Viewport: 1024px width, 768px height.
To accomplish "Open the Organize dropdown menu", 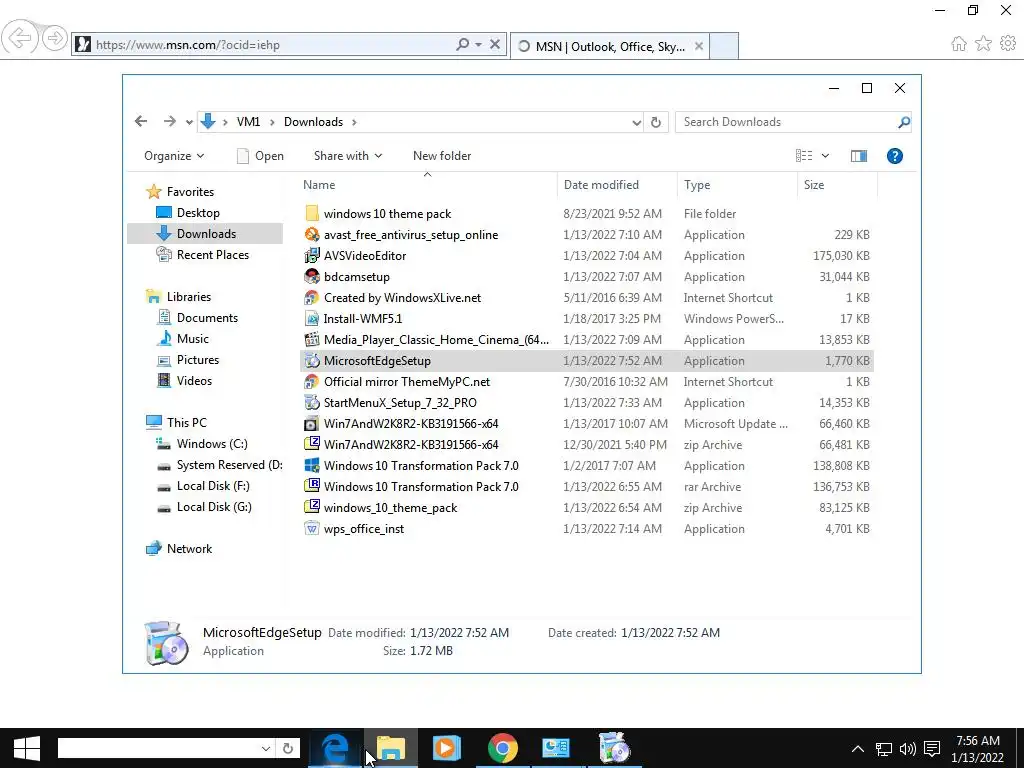I will (x=174, y=155).
